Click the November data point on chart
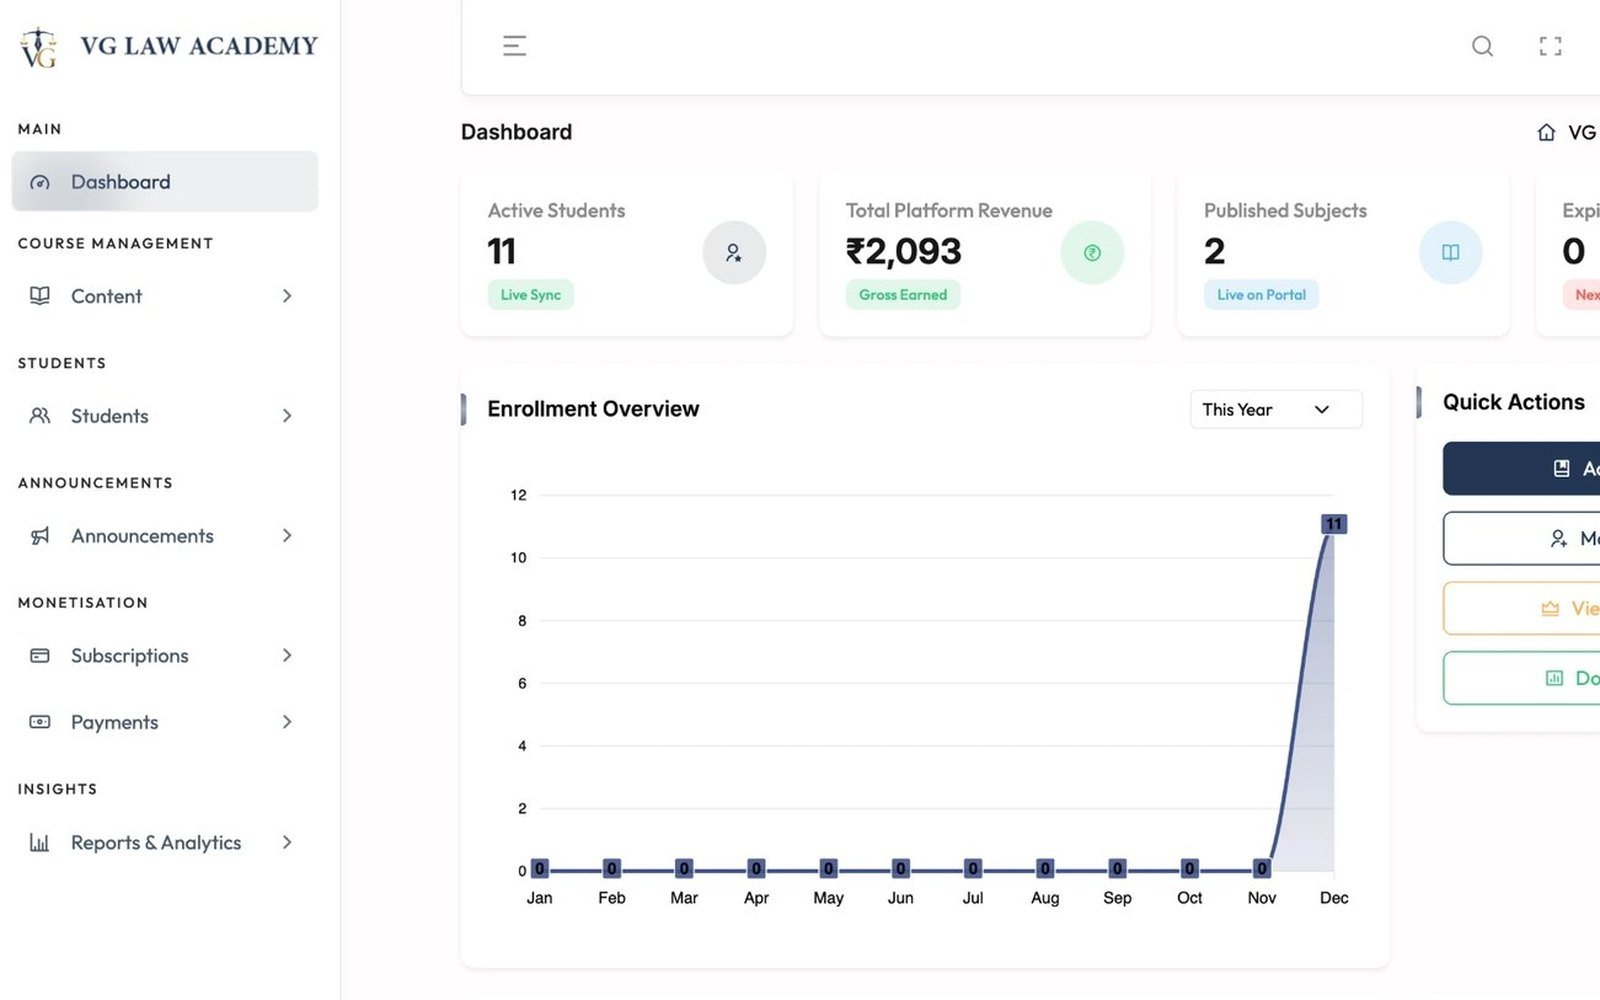Screen dimensions: 1600x1000 pyautogui.click(x=1262, y=869)
